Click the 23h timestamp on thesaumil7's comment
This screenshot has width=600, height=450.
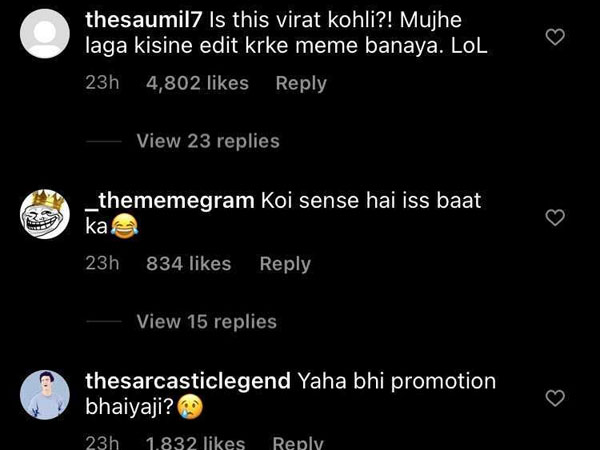tap(103, 84)
